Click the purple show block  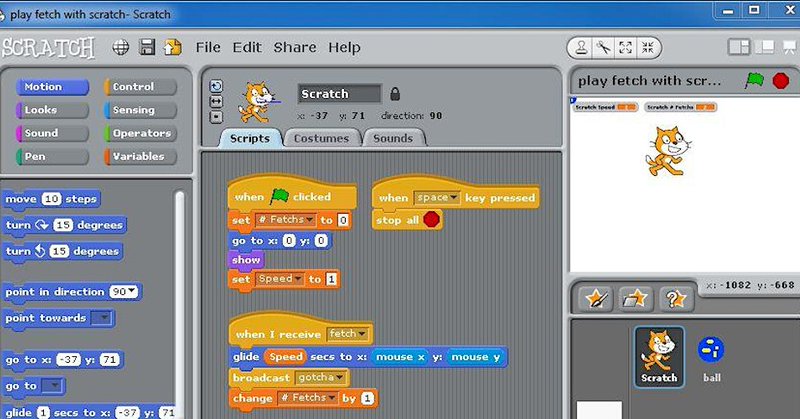click(246, 260)
